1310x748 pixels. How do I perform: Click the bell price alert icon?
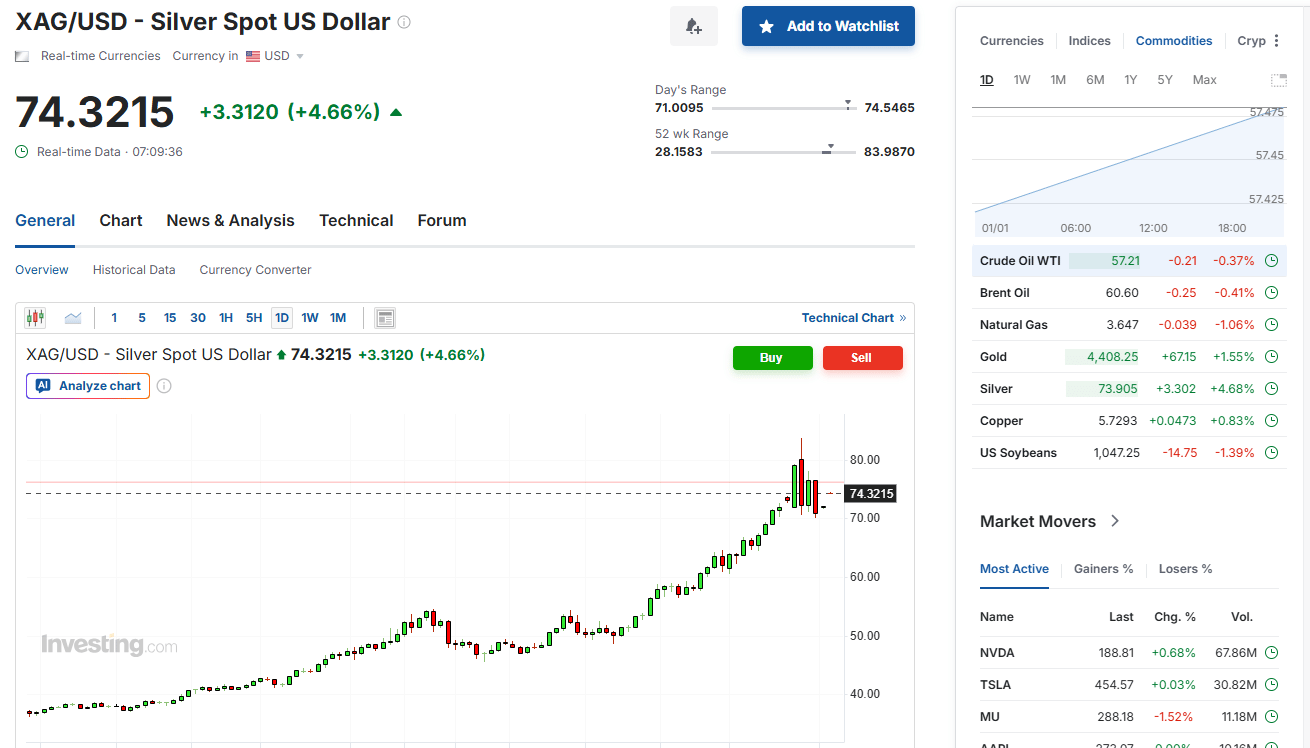pyautogui.click(x=694, y=26)
